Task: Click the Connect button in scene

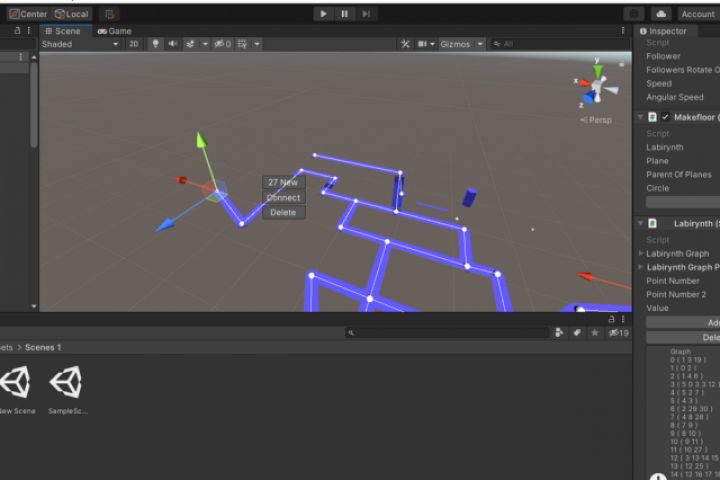Action: point(283,198)
